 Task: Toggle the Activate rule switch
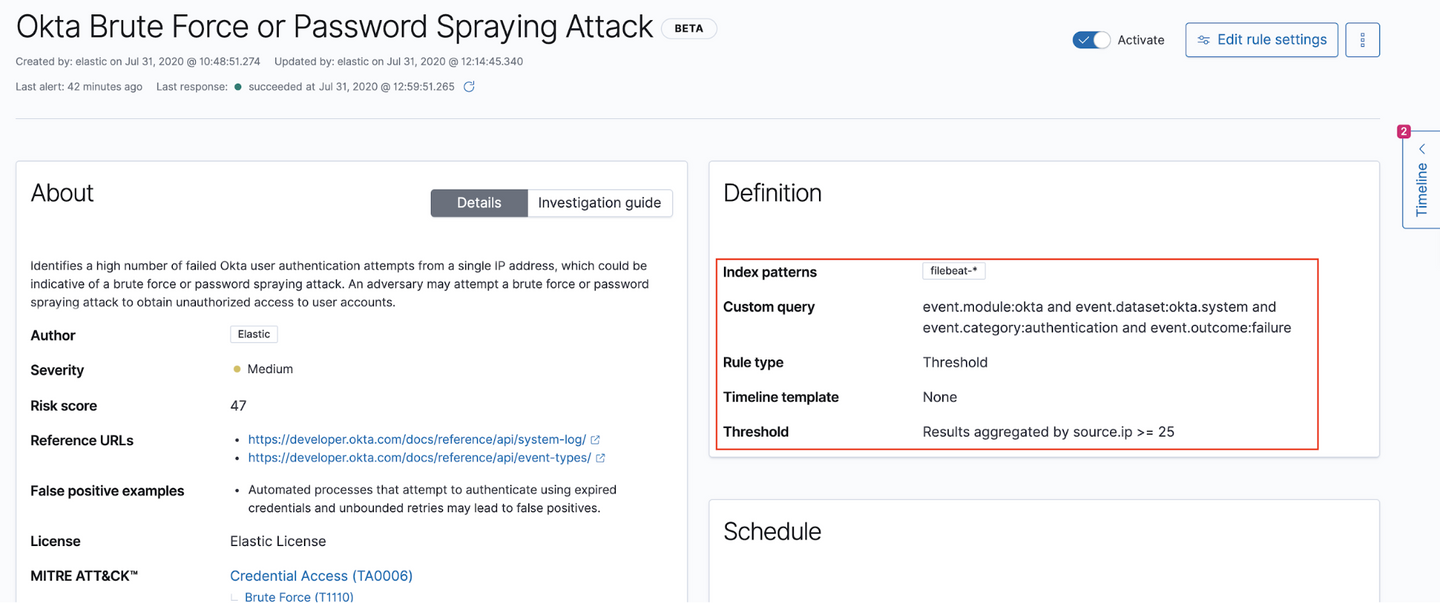[1091, 40]
